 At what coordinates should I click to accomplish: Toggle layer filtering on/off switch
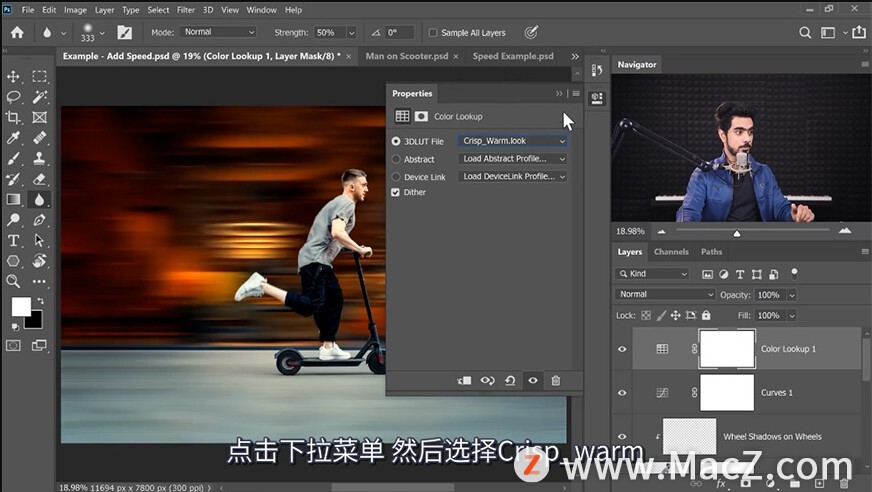coord(795,273)
